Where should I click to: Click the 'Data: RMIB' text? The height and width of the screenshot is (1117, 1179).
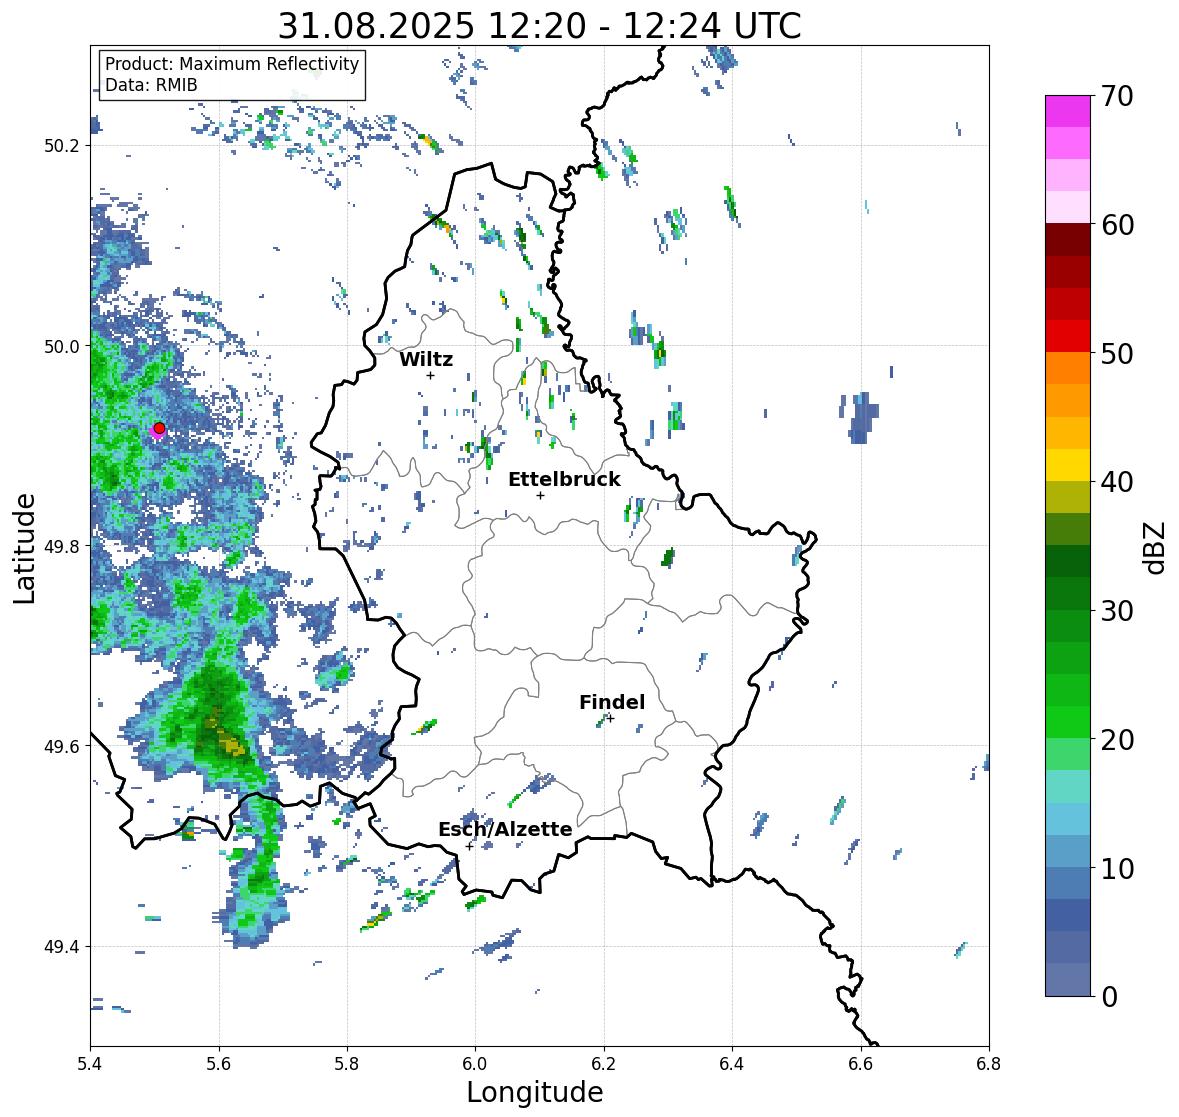[151, 85]
